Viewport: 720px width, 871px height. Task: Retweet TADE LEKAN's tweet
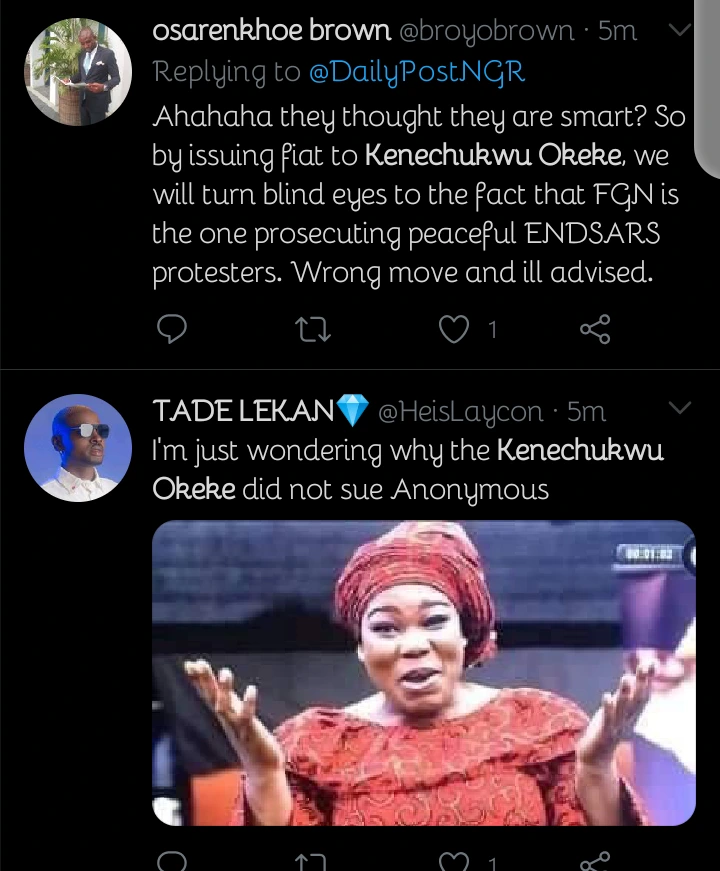pos(314,862)
